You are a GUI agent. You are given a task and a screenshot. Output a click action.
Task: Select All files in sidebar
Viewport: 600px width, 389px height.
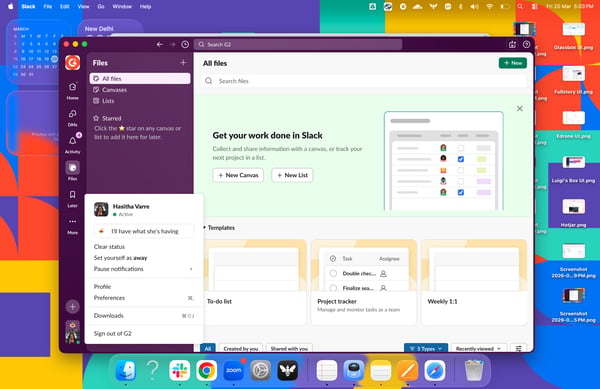[x=140, y=78]
